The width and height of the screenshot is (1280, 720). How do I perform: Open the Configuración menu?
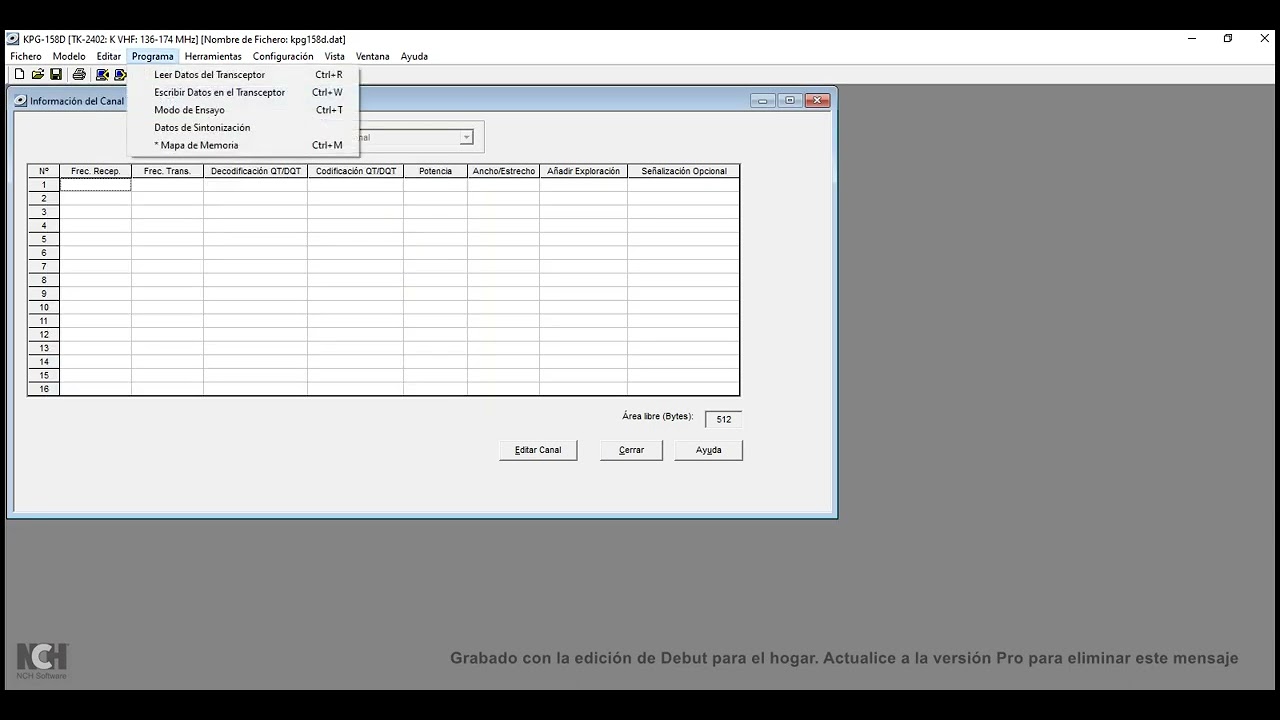pos(283,56)
